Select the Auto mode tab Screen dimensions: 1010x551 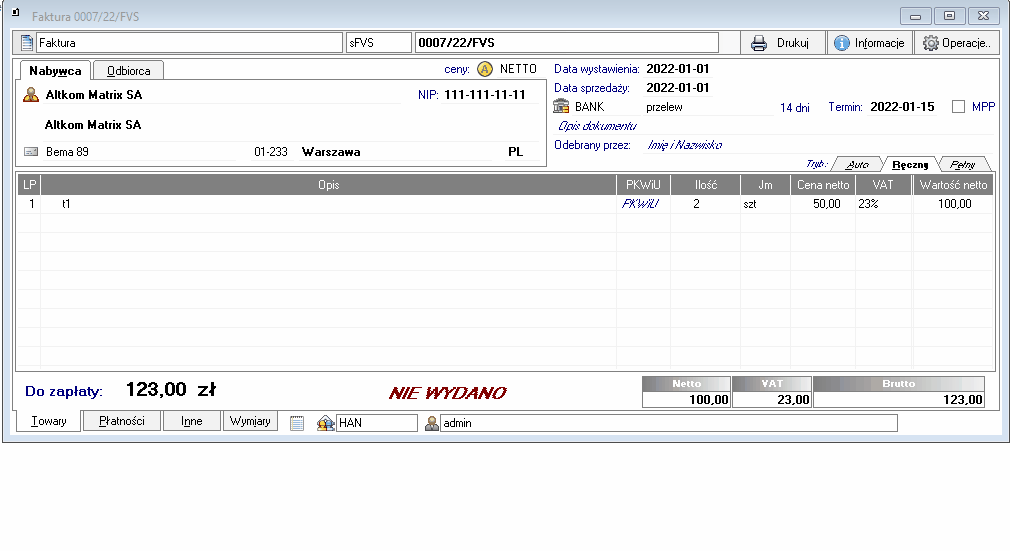tap(857, 164)
